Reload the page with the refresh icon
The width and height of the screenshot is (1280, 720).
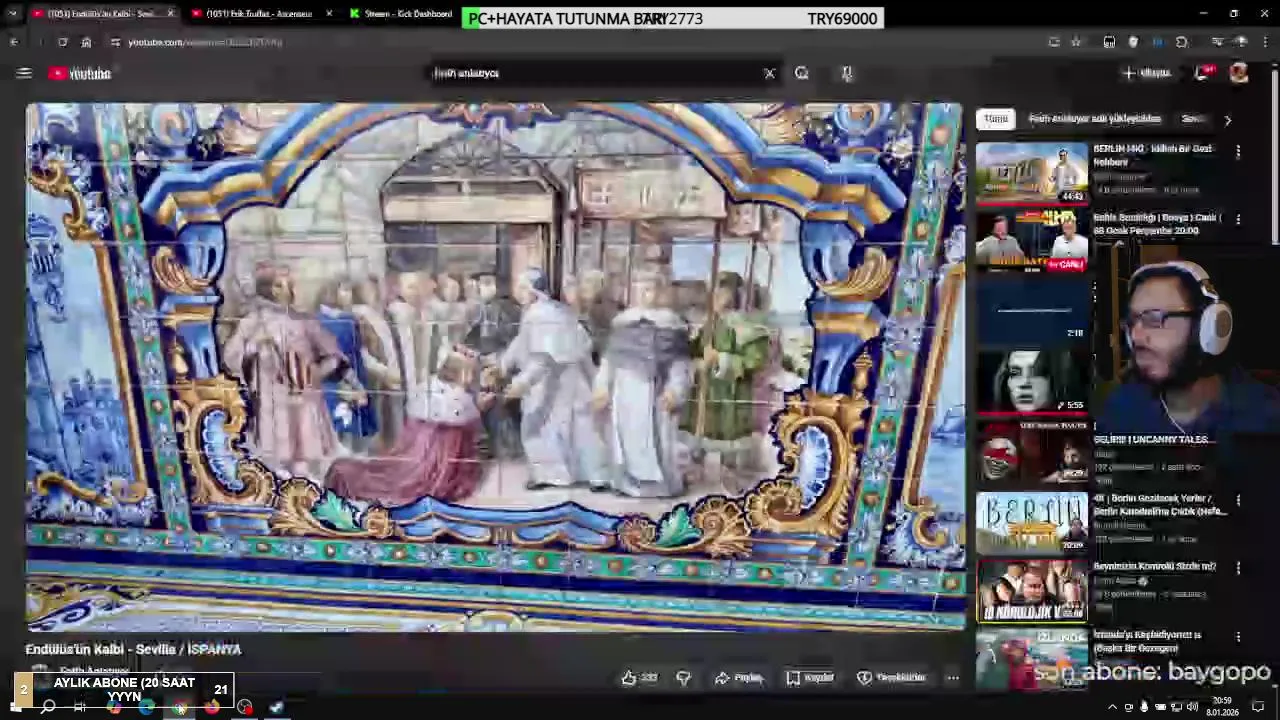[62, 42]
